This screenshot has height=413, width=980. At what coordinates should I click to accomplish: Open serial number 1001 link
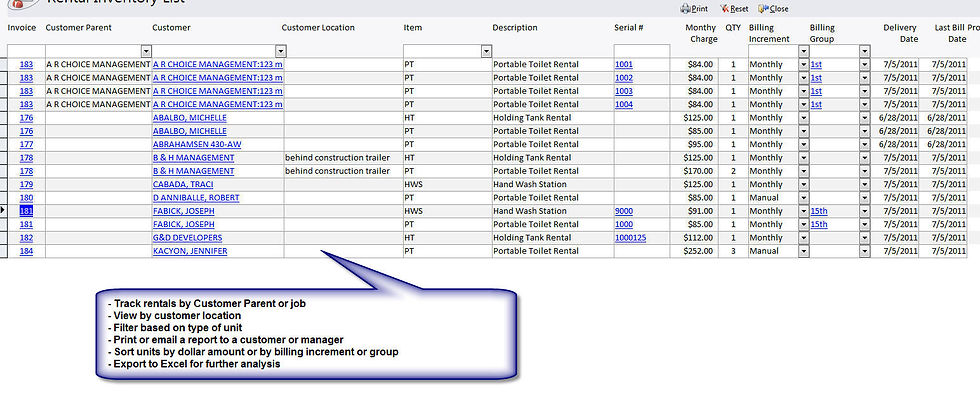[x=624, y=64]
